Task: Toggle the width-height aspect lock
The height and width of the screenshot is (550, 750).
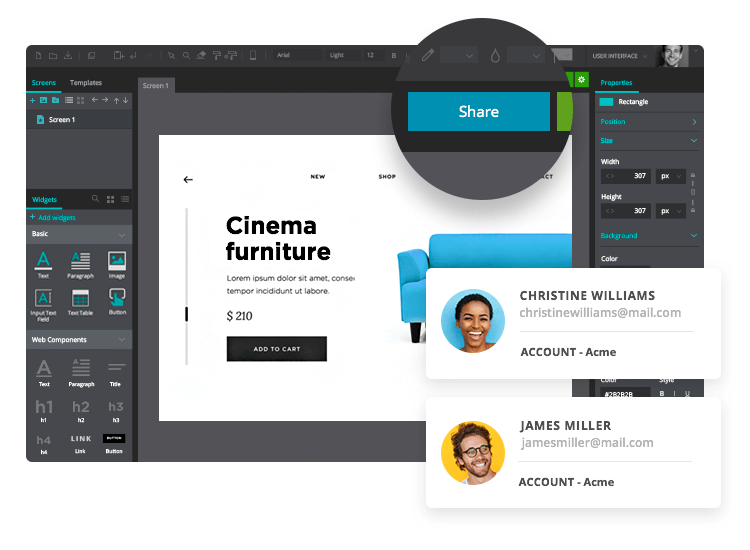Action: click(693, 193)
